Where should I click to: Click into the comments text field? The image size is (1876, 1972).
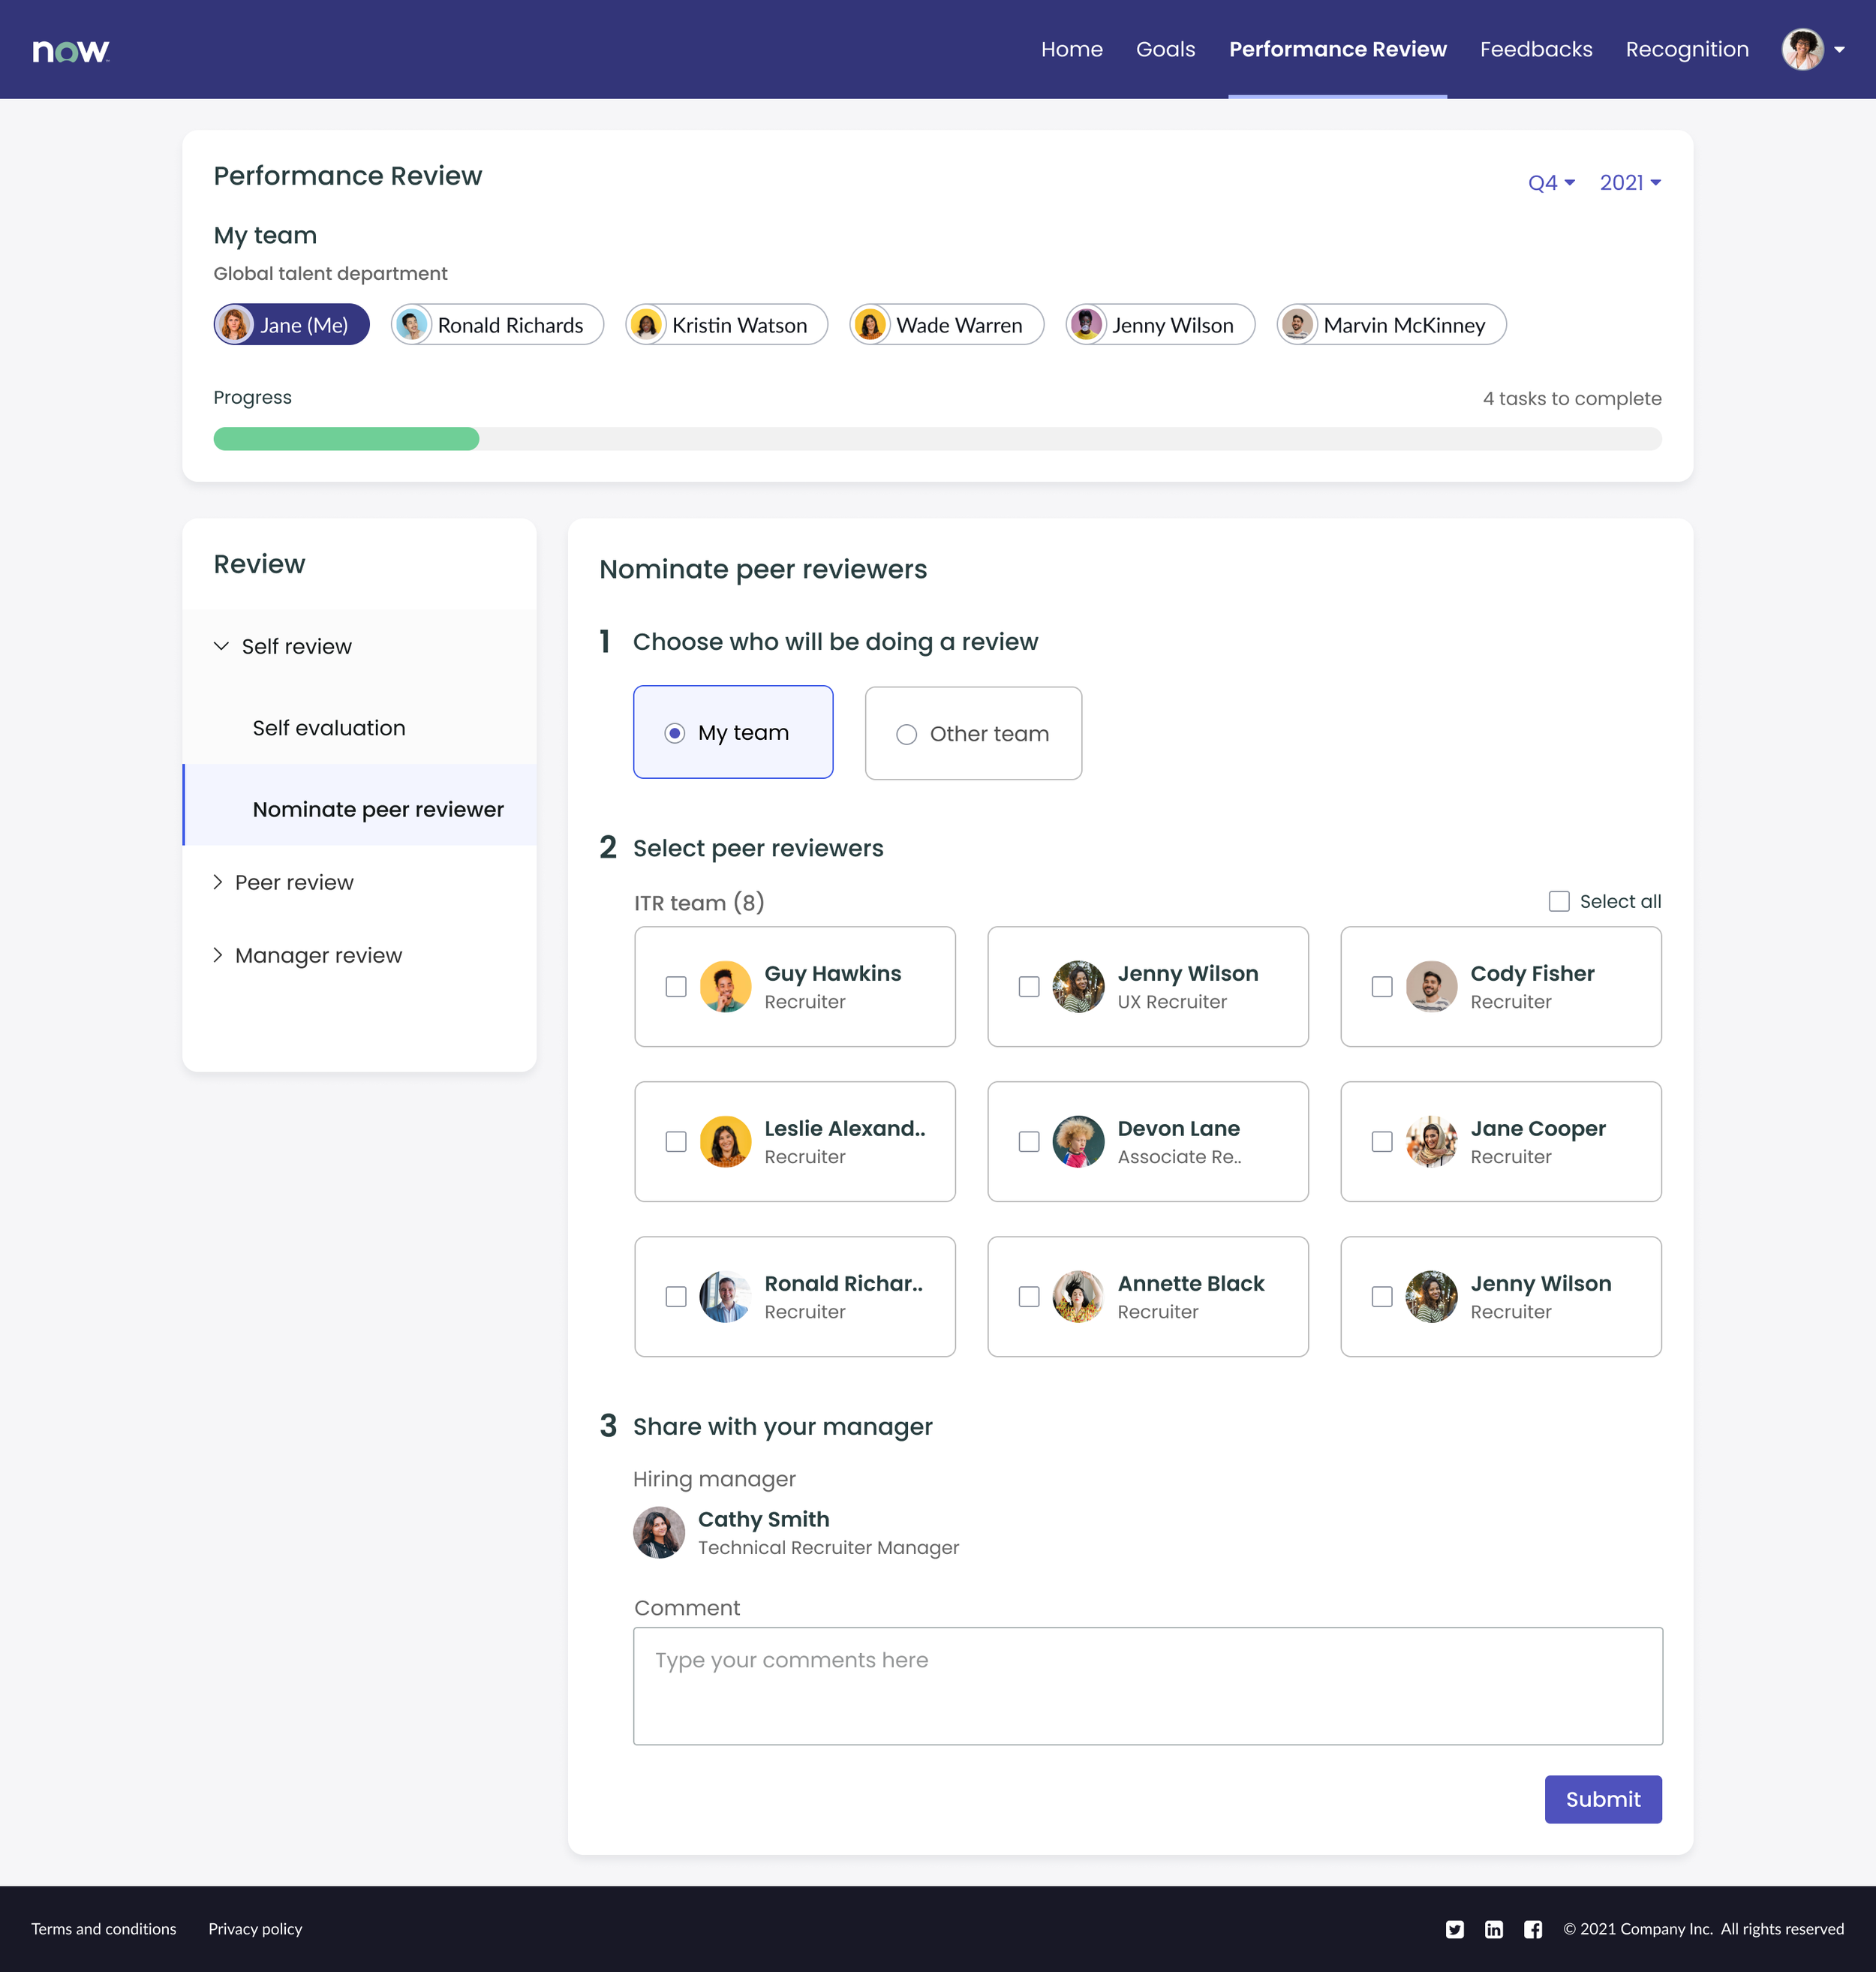pos(1147,1686)
